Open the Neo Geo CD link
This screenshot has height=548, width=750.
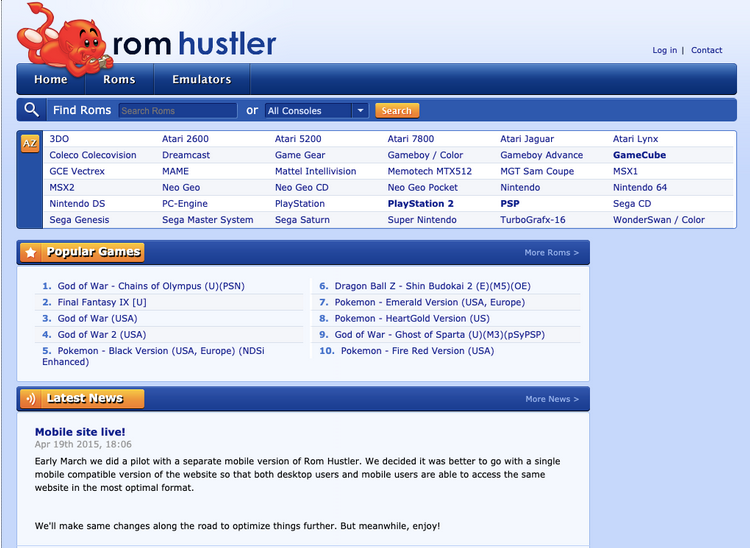point(302,187)
